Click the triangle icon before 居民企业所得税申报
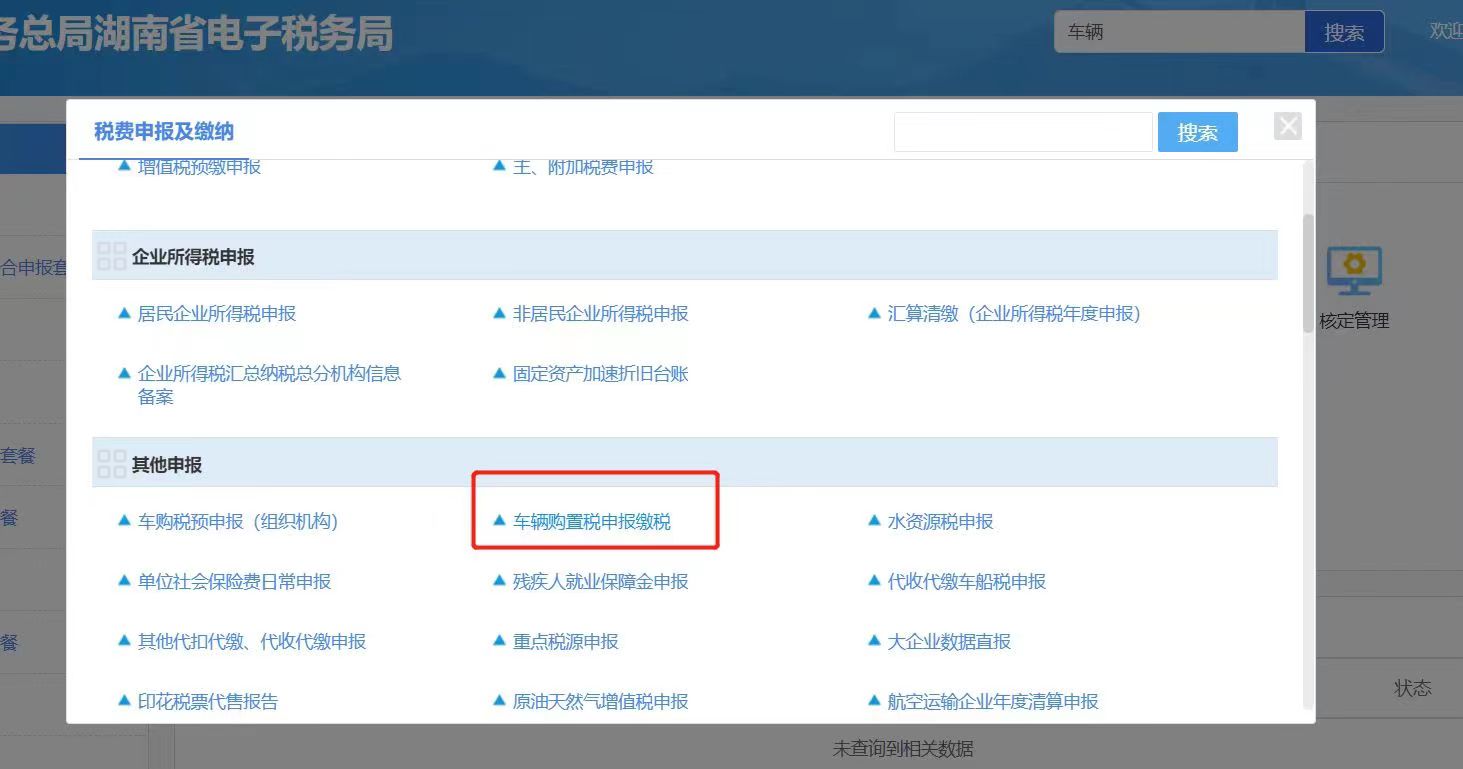1463x769 pixels. (x=124, y=313)
